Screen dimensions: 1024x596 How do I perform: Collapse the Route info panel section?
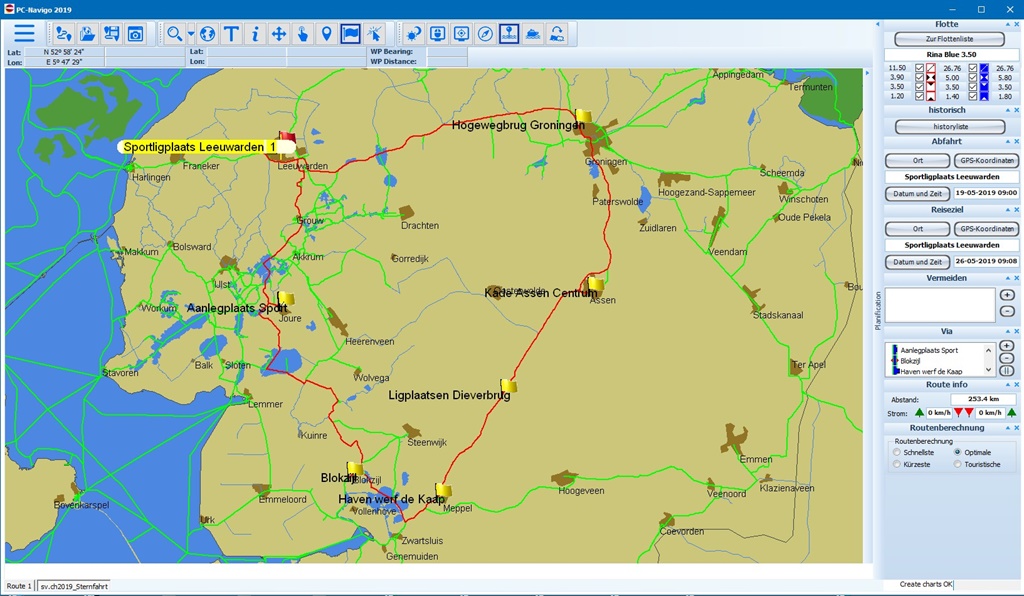[x=1008, y=385]
